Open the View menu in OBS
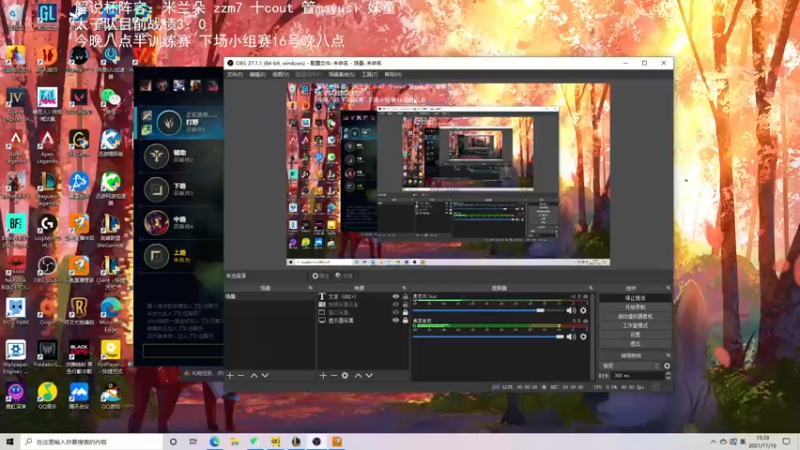800x450 pixels. tap(280, 74)
